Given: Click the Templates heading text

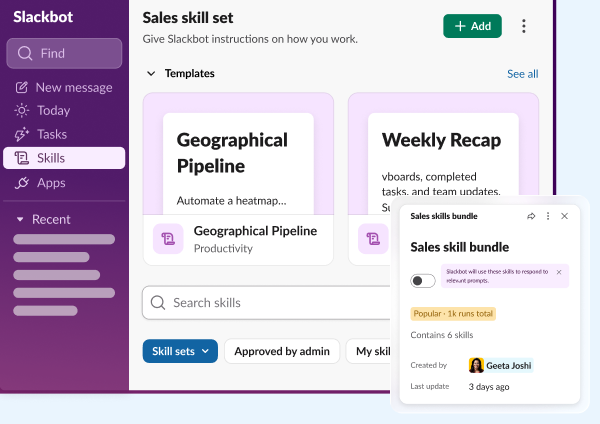Looking at the screenshot, I should coord(190,73).
